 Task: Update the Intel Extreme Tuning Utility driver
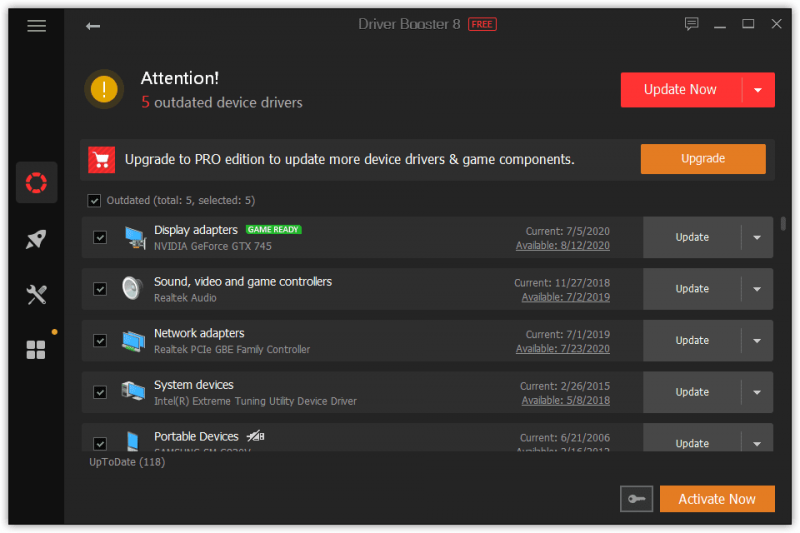pos(692,392)
